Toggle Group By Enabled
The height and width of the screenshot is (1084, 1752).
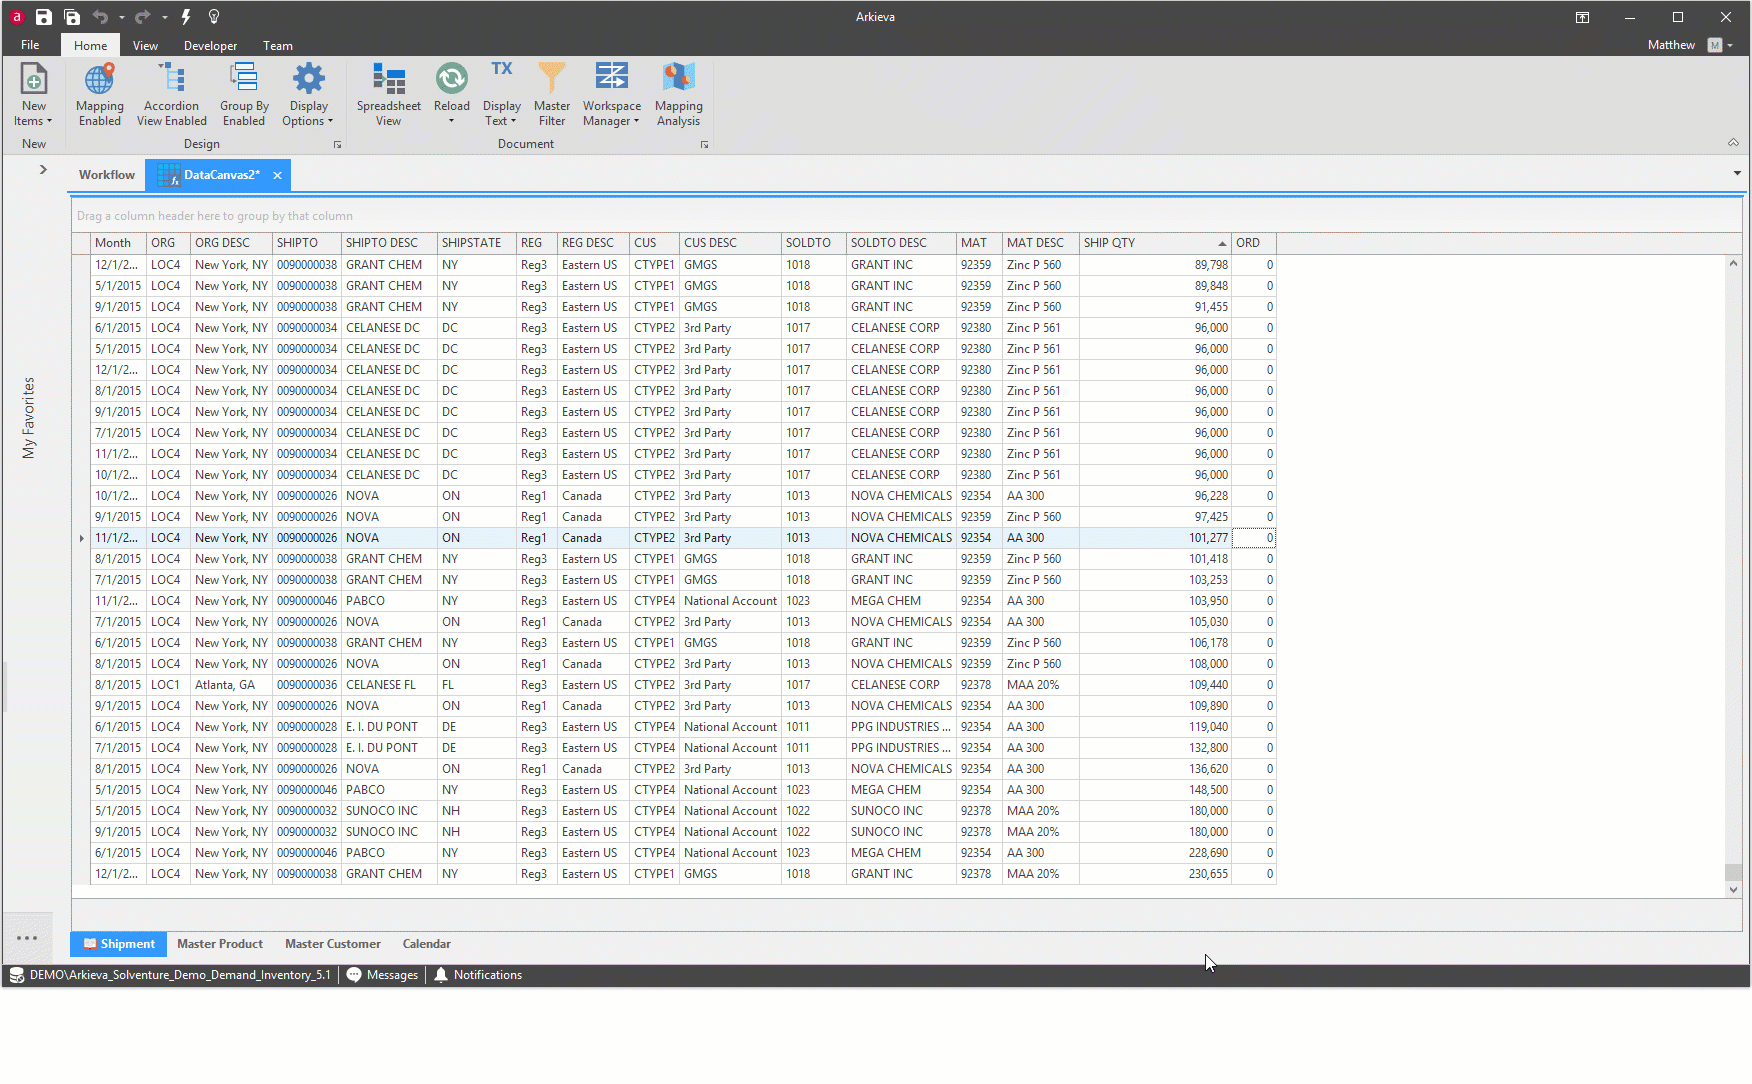click(244, 94)
